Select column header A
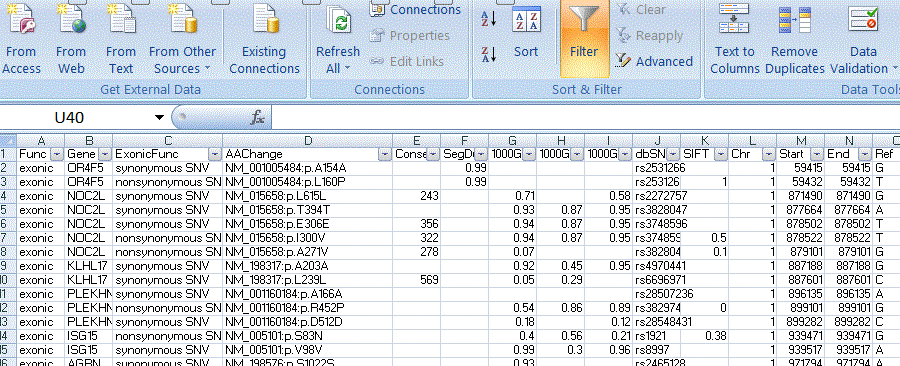 pos(41,141)
